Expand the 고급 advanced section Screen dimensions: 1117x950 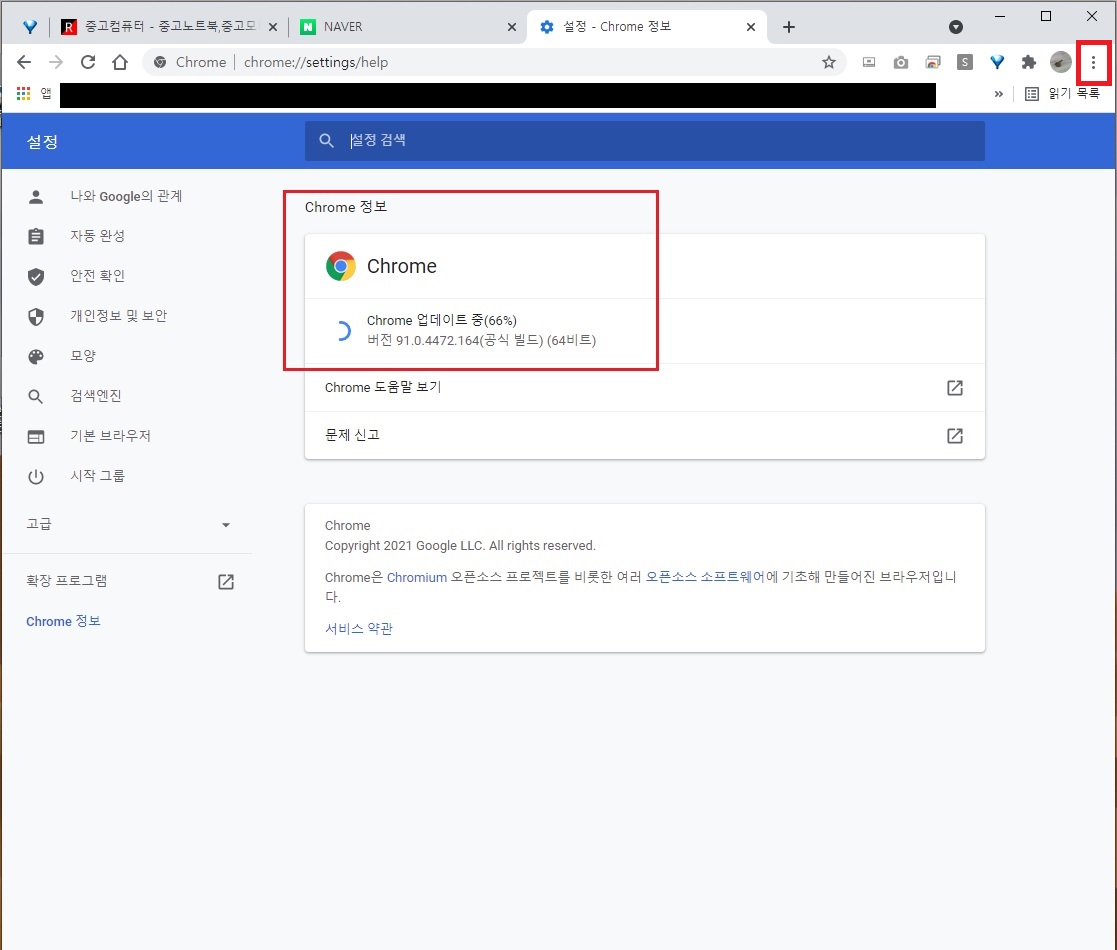(128, 524)
